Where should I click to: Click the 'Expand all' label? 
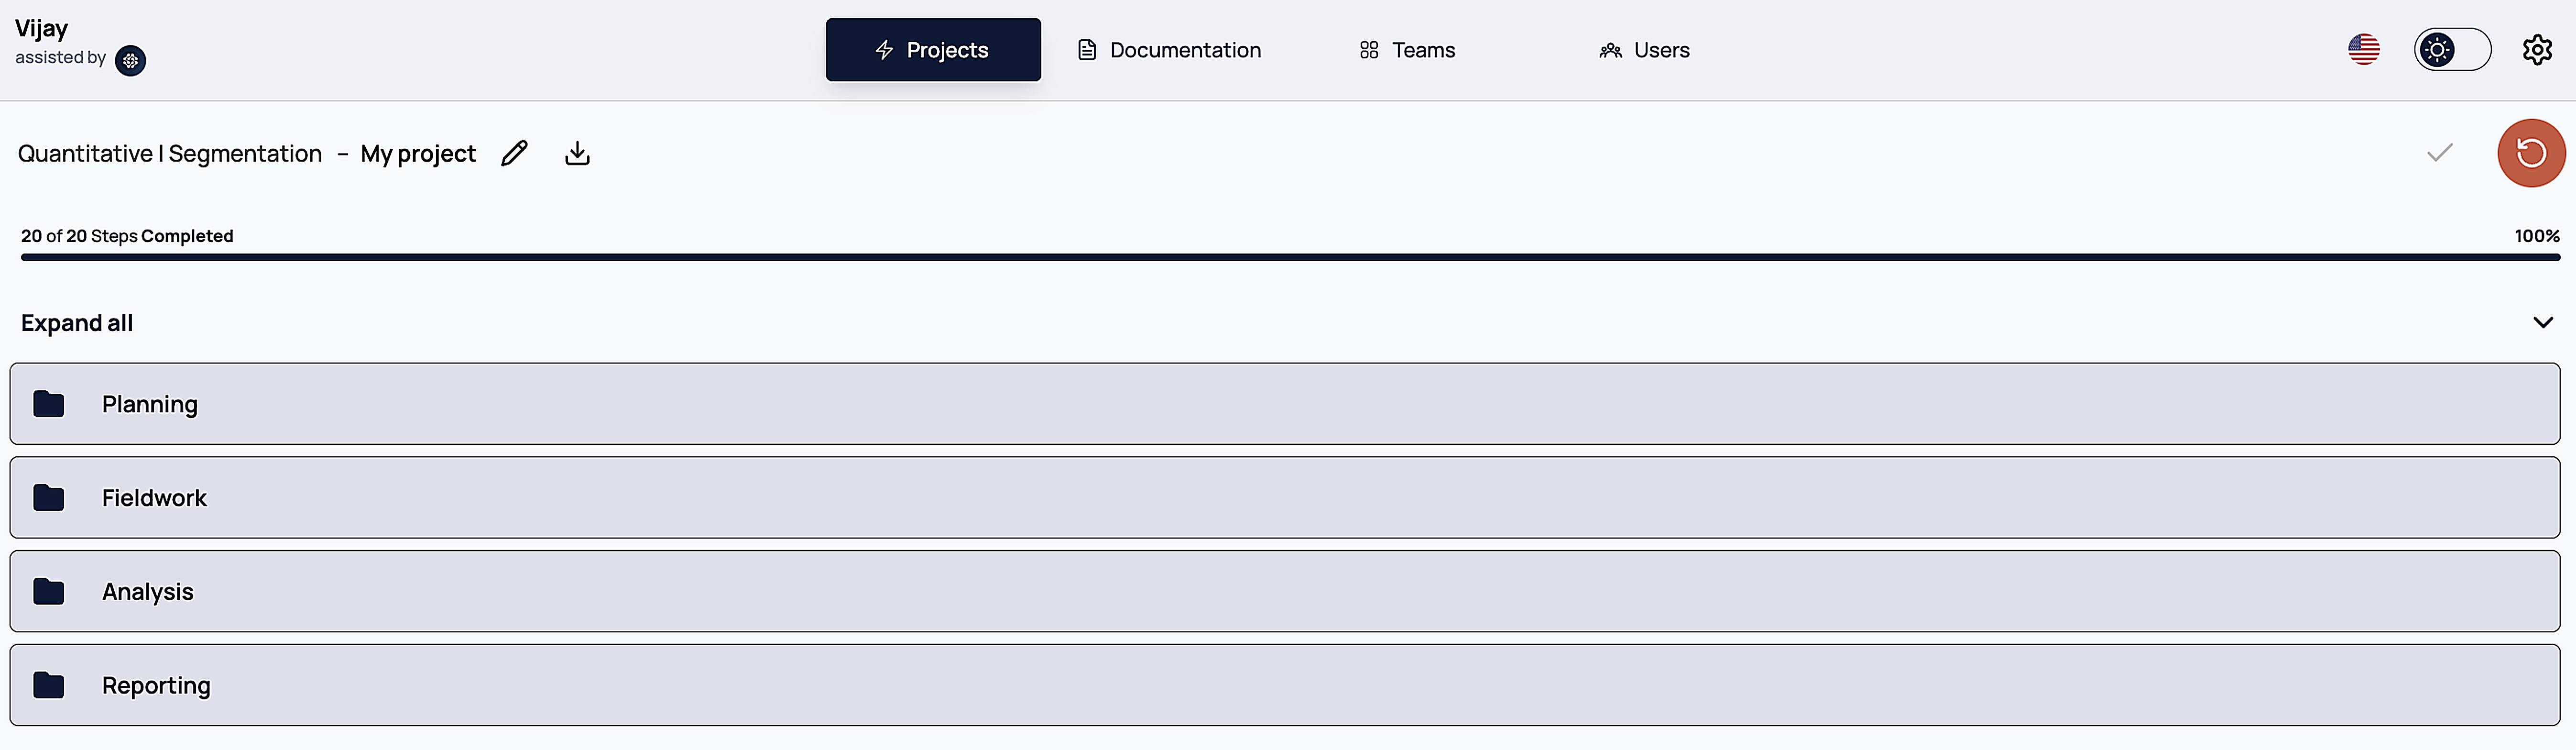tap(77, 323)
